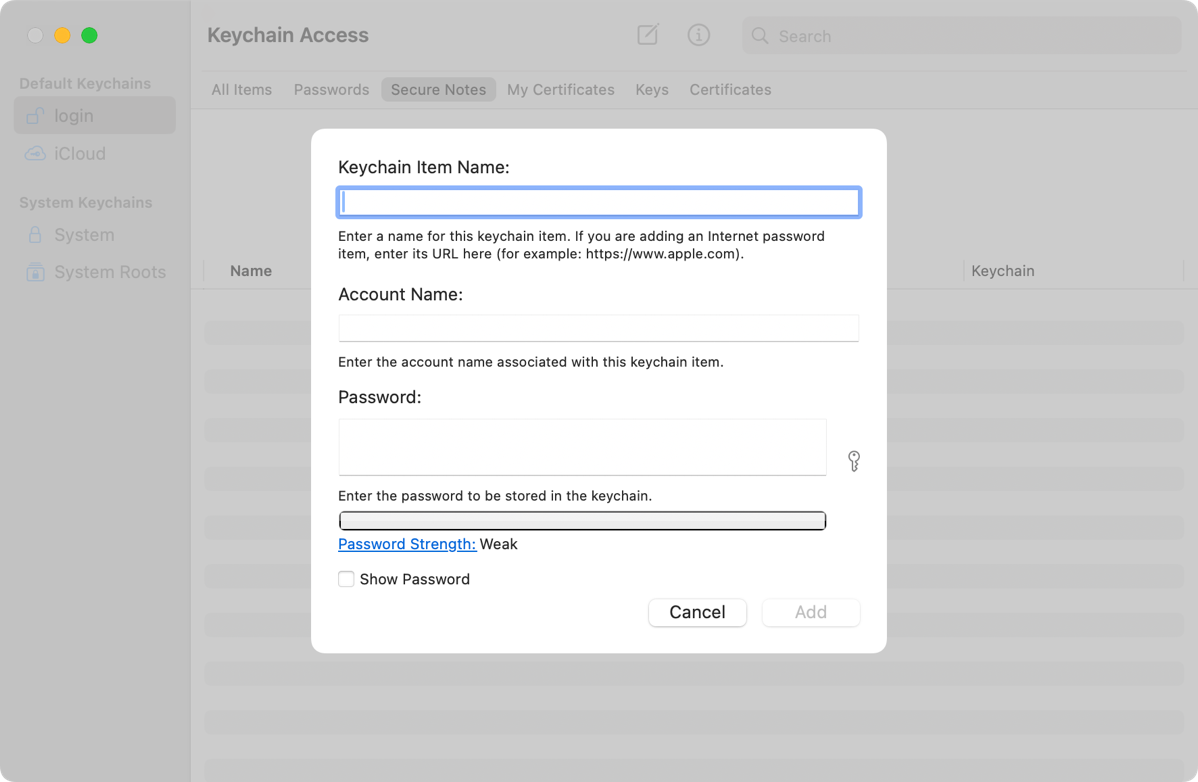Click inside the Password text box
1198x782 pixels.
(x=582, y=447)
